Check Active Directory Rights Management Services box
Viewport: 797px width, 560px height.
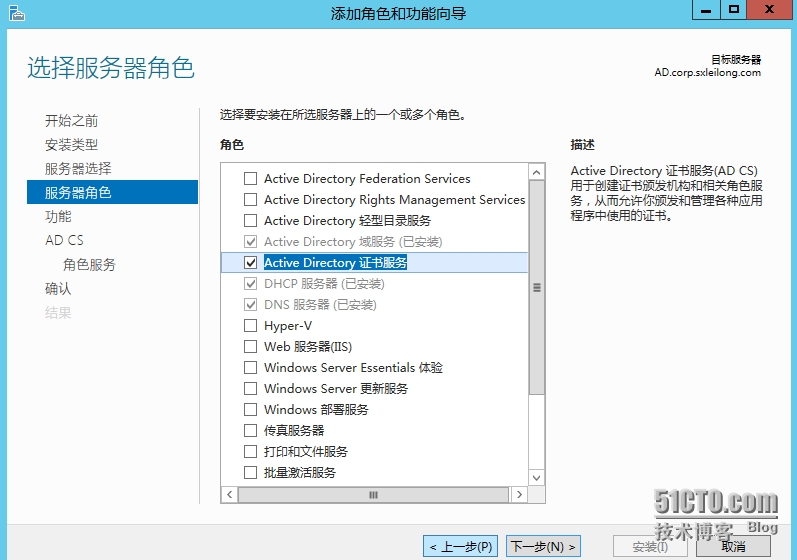coord(251,200)
